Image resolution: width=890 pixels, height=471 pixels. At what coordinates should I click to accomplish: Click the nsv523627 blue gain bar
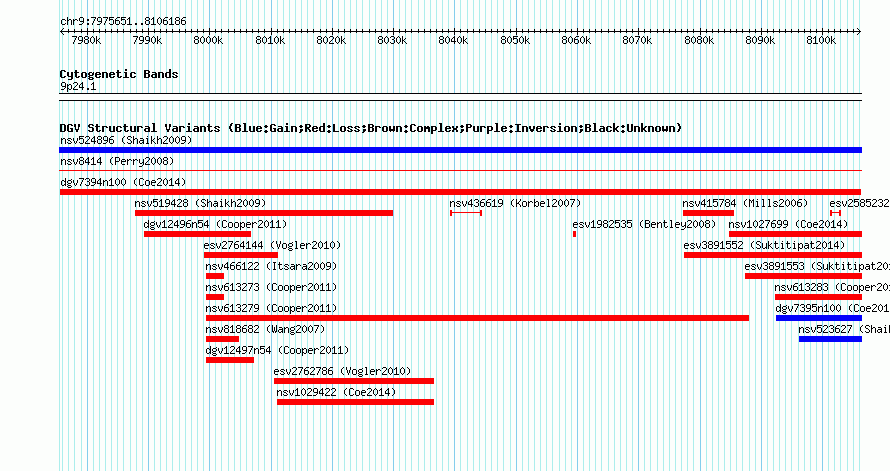pyautogui.click(x=830, y=339)
